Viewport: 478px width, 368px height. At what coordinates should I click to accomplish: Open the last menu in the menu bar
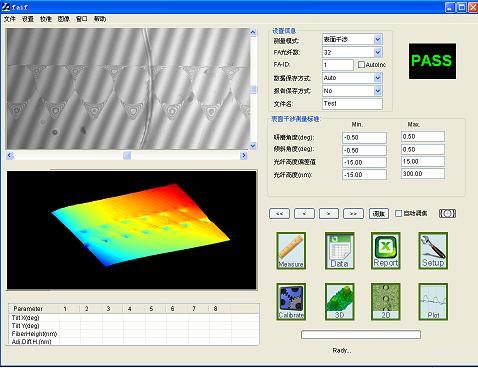(100, 19)
